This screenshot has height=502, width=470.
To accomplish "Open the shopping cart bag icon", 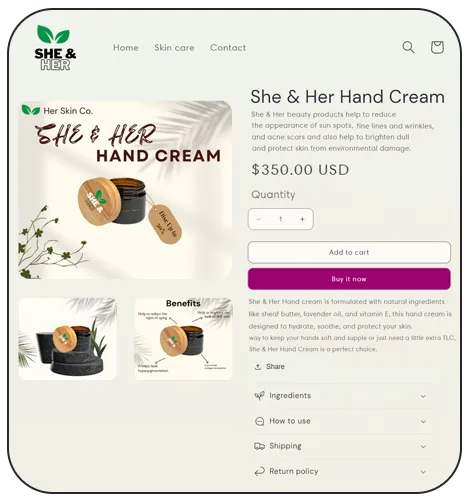I will coord(437,47).
